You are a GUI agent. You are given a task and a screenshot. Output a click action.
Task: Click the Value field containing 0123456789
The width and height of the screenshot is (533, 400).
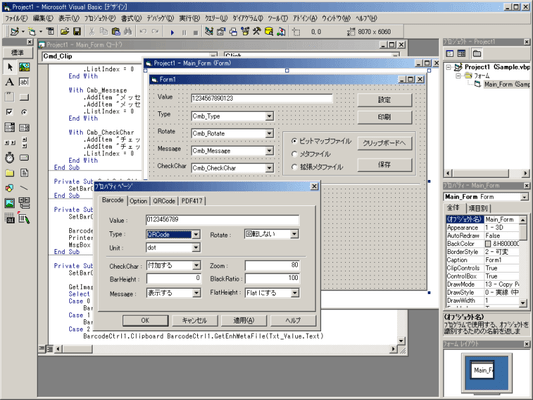pos(223,220)
